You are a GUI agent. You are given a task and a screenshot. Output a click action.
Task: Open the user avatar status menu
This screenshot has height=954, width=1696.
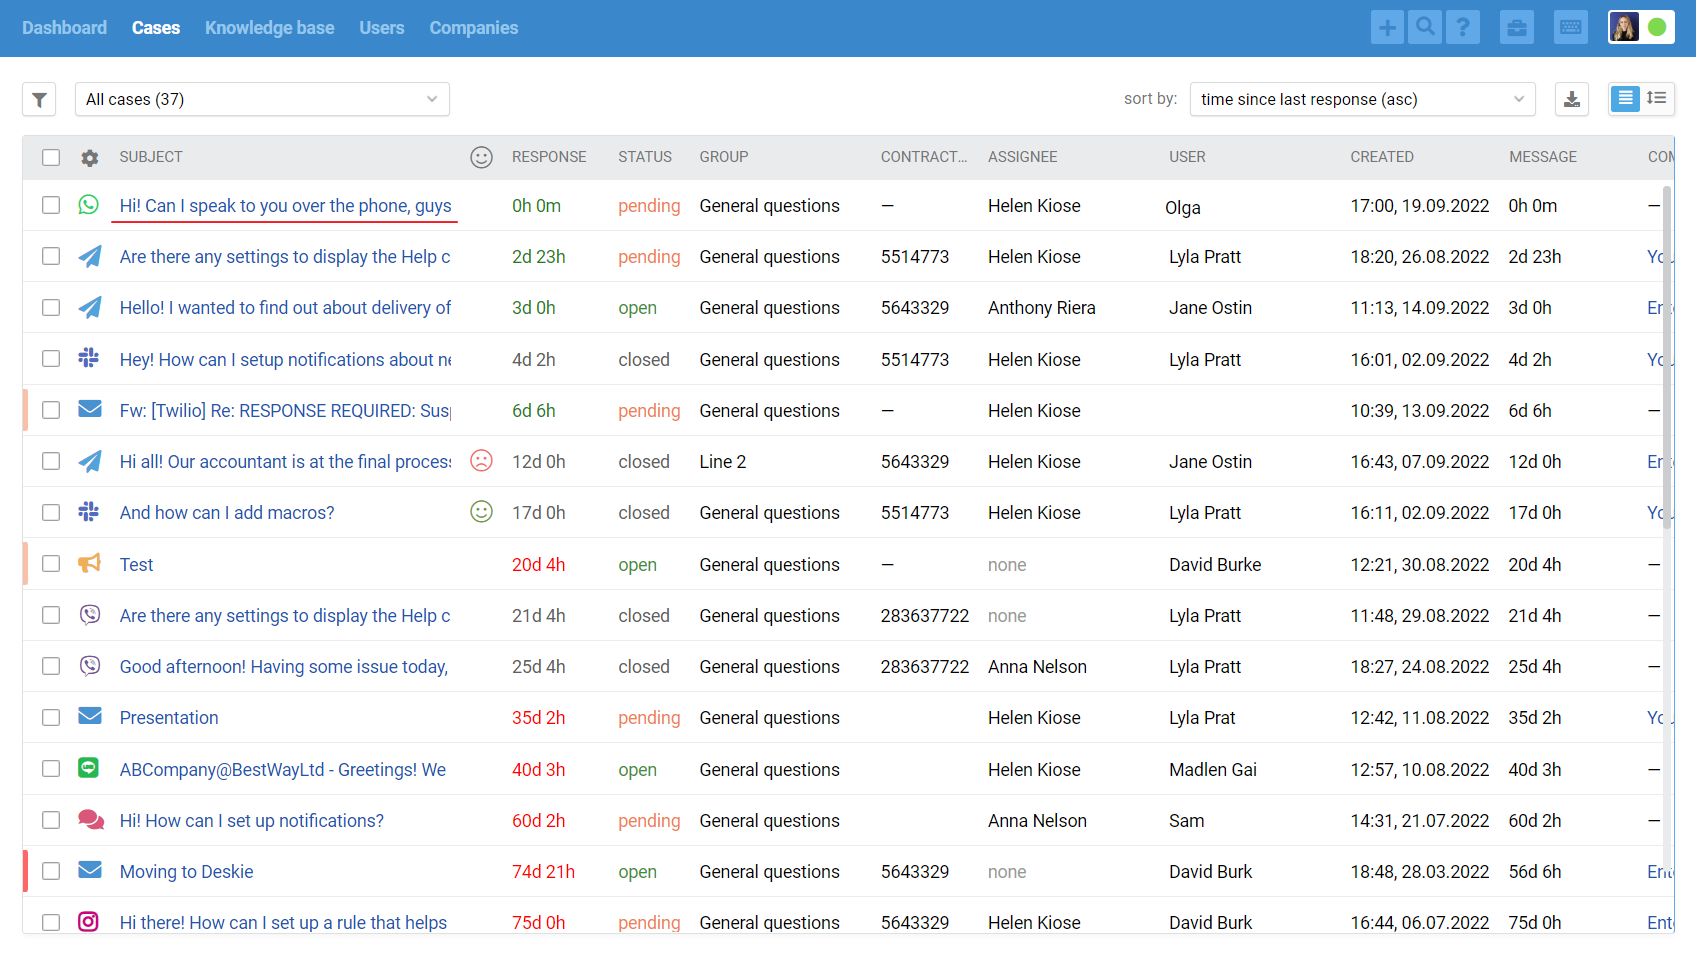tap(1641, 28)
